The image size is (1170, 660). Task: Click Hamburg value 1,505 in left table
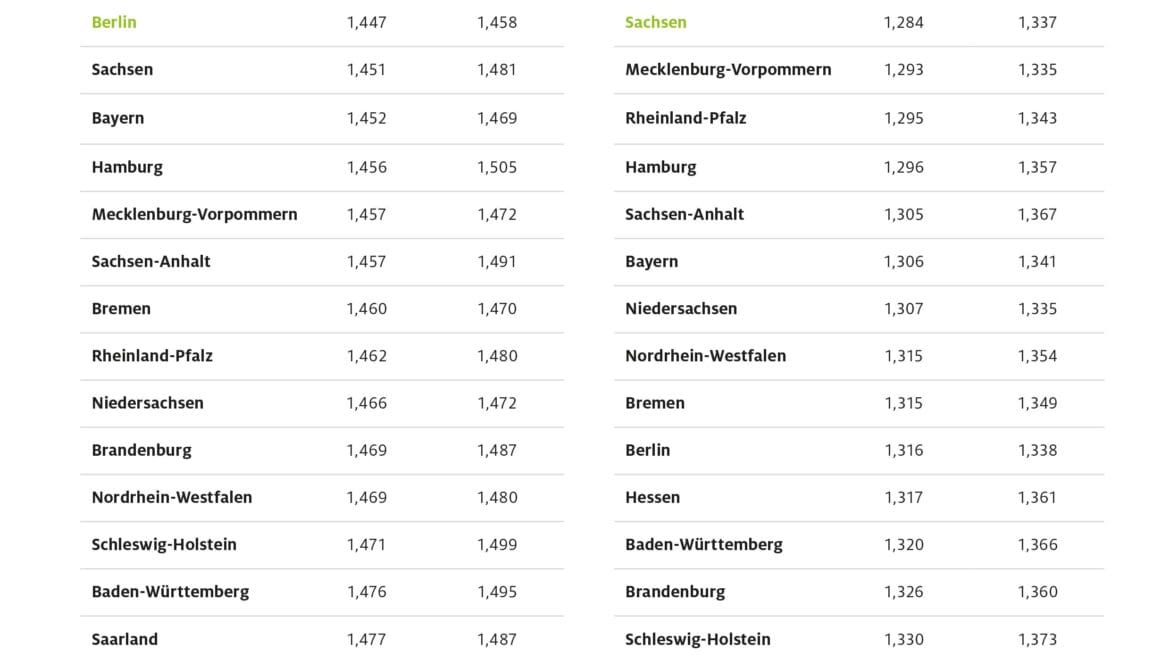click(497, 167)
